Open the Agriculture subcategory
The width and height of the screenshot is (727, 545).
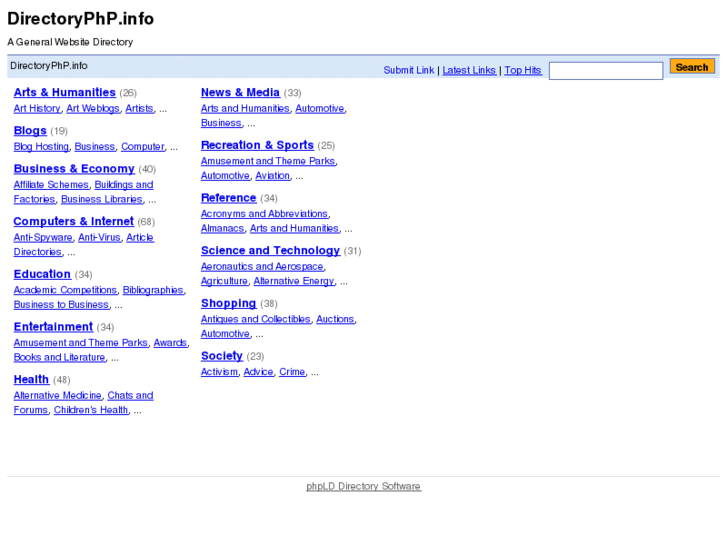coord(224,281)
